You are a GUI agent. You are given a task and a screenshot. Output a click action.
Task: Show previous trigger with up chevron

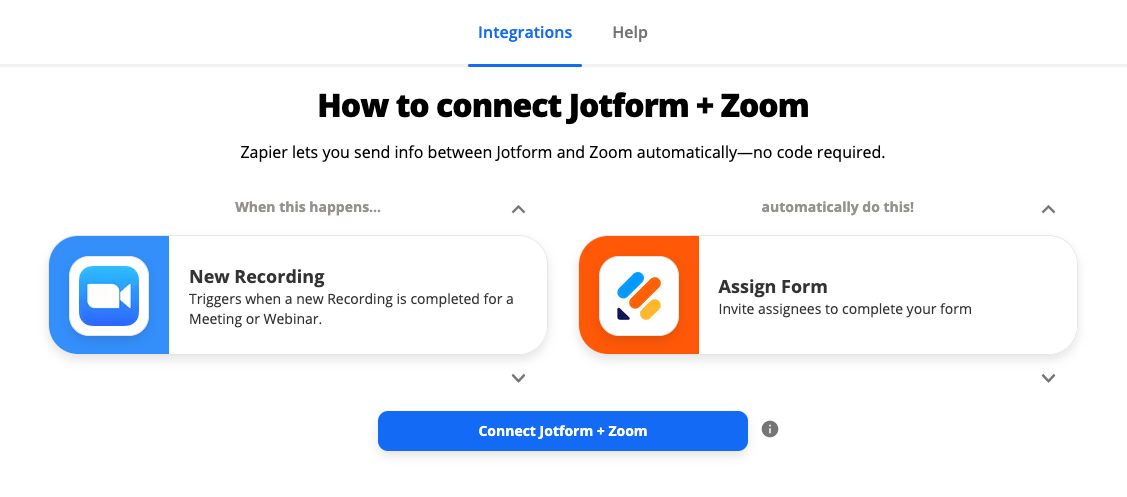[518, 209]
